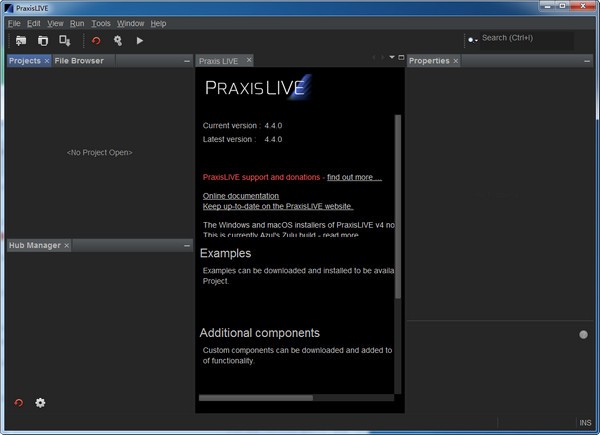The height and width of the screenshot is (435, 600).
Task: Open Hub Manager settings gear
Action: (x=41, y=403)
